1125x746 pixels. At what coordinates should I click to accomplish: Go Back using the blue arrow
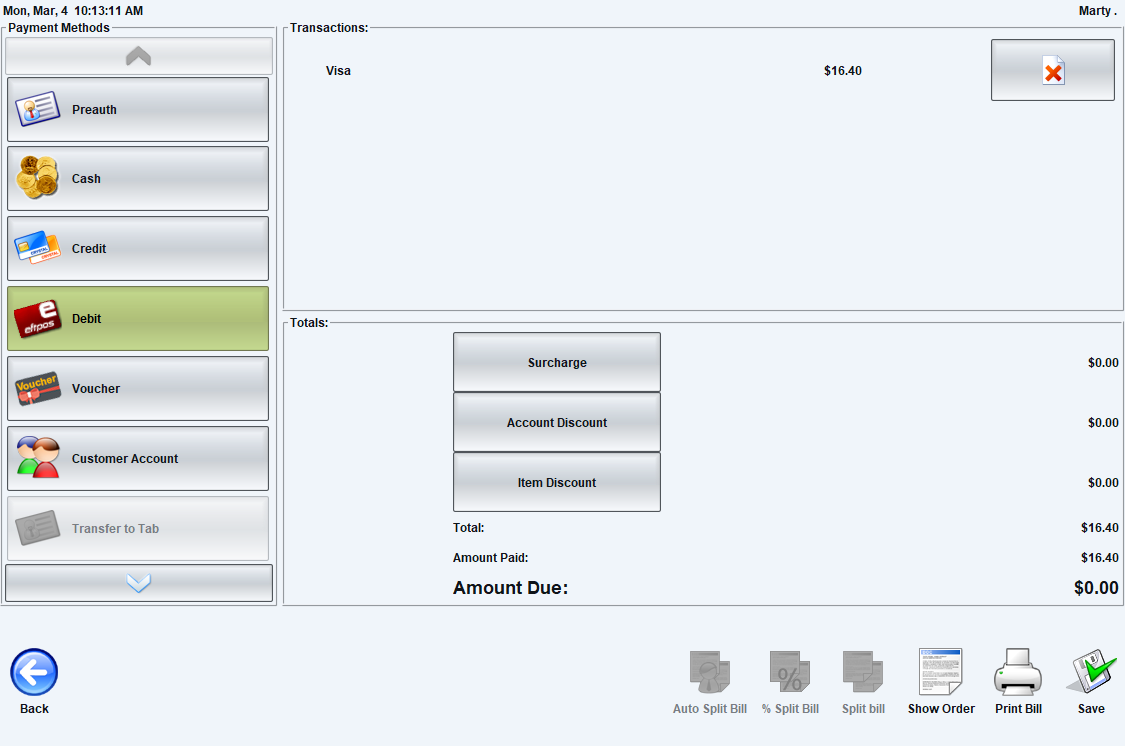tap(34, 681)
